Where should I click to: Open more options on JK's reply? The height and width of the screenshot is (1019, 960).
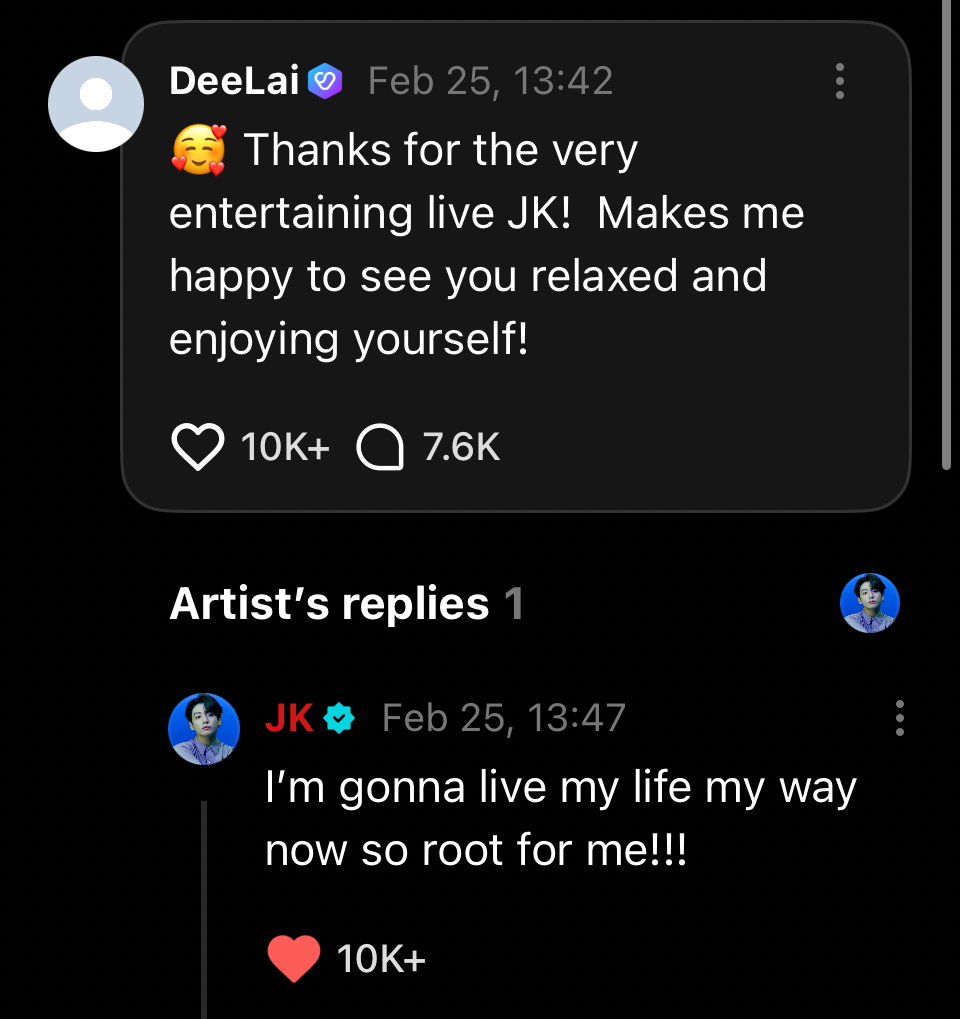[x=900, y=718]
